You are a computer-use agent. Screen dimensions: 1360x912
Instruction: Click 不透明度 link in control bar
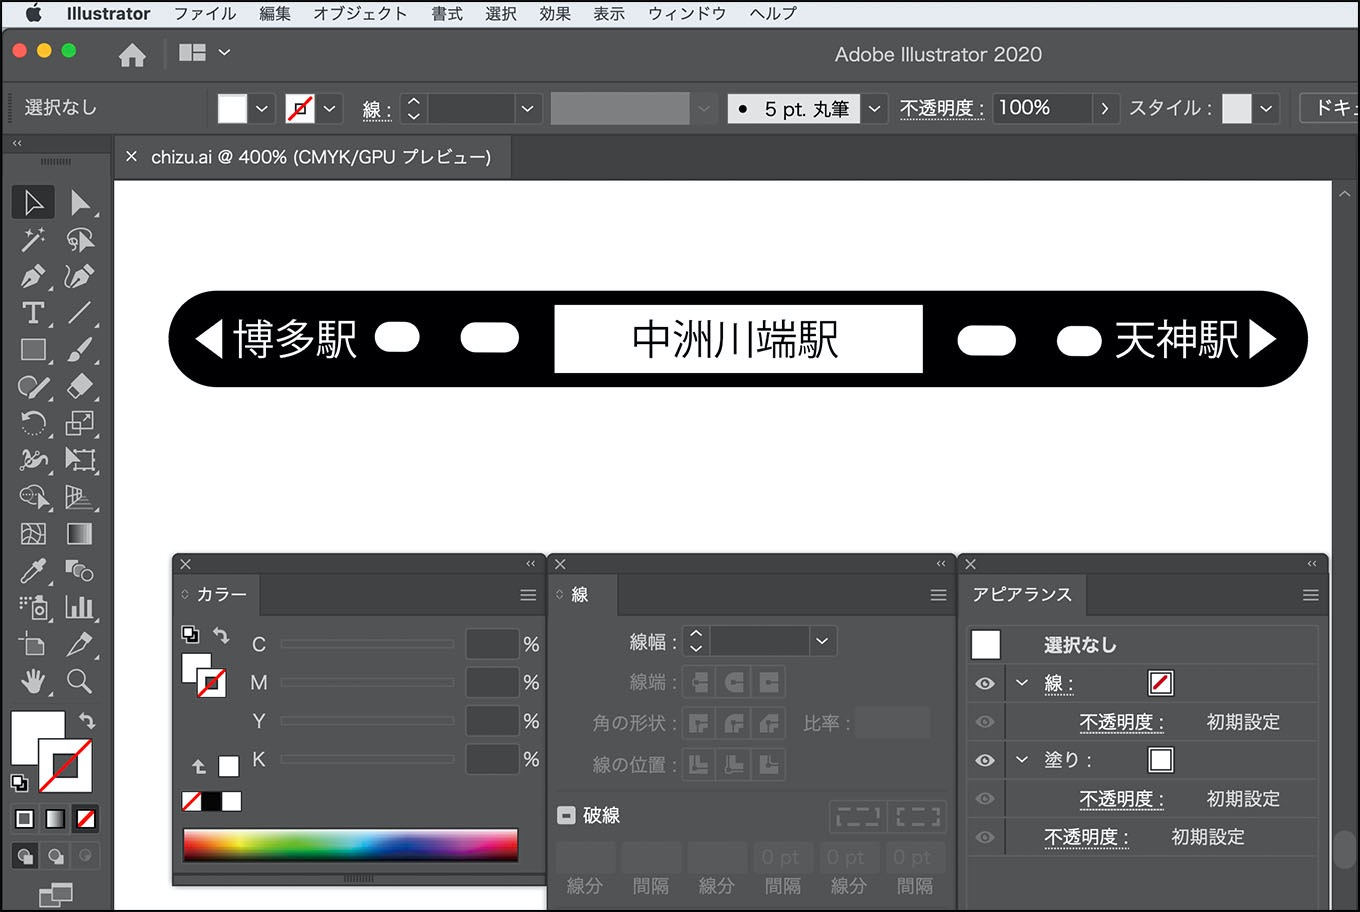tap(942, 108)
